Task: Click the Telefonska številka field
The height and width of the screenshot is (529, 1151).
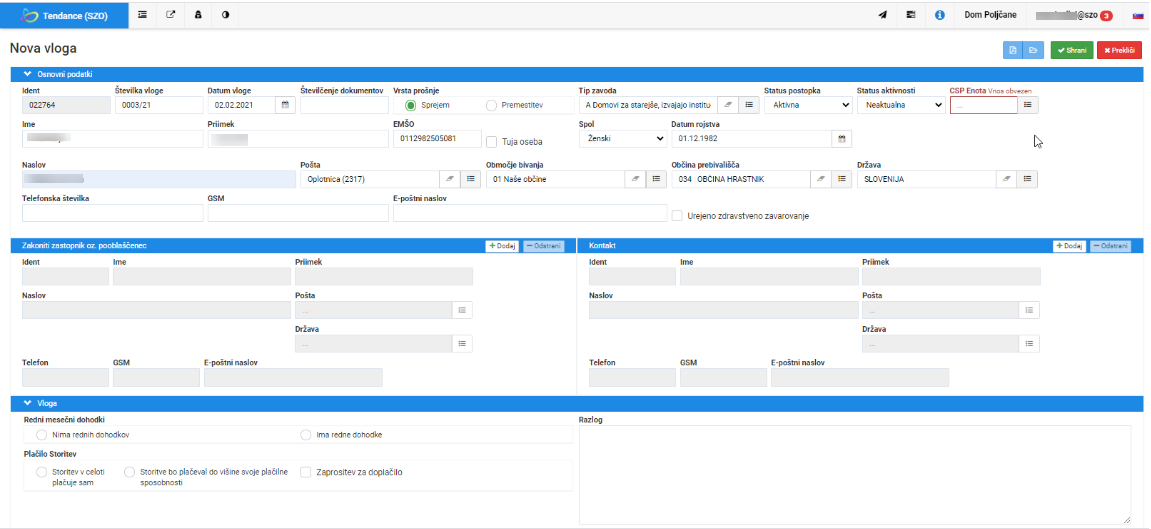Action: 112,213
